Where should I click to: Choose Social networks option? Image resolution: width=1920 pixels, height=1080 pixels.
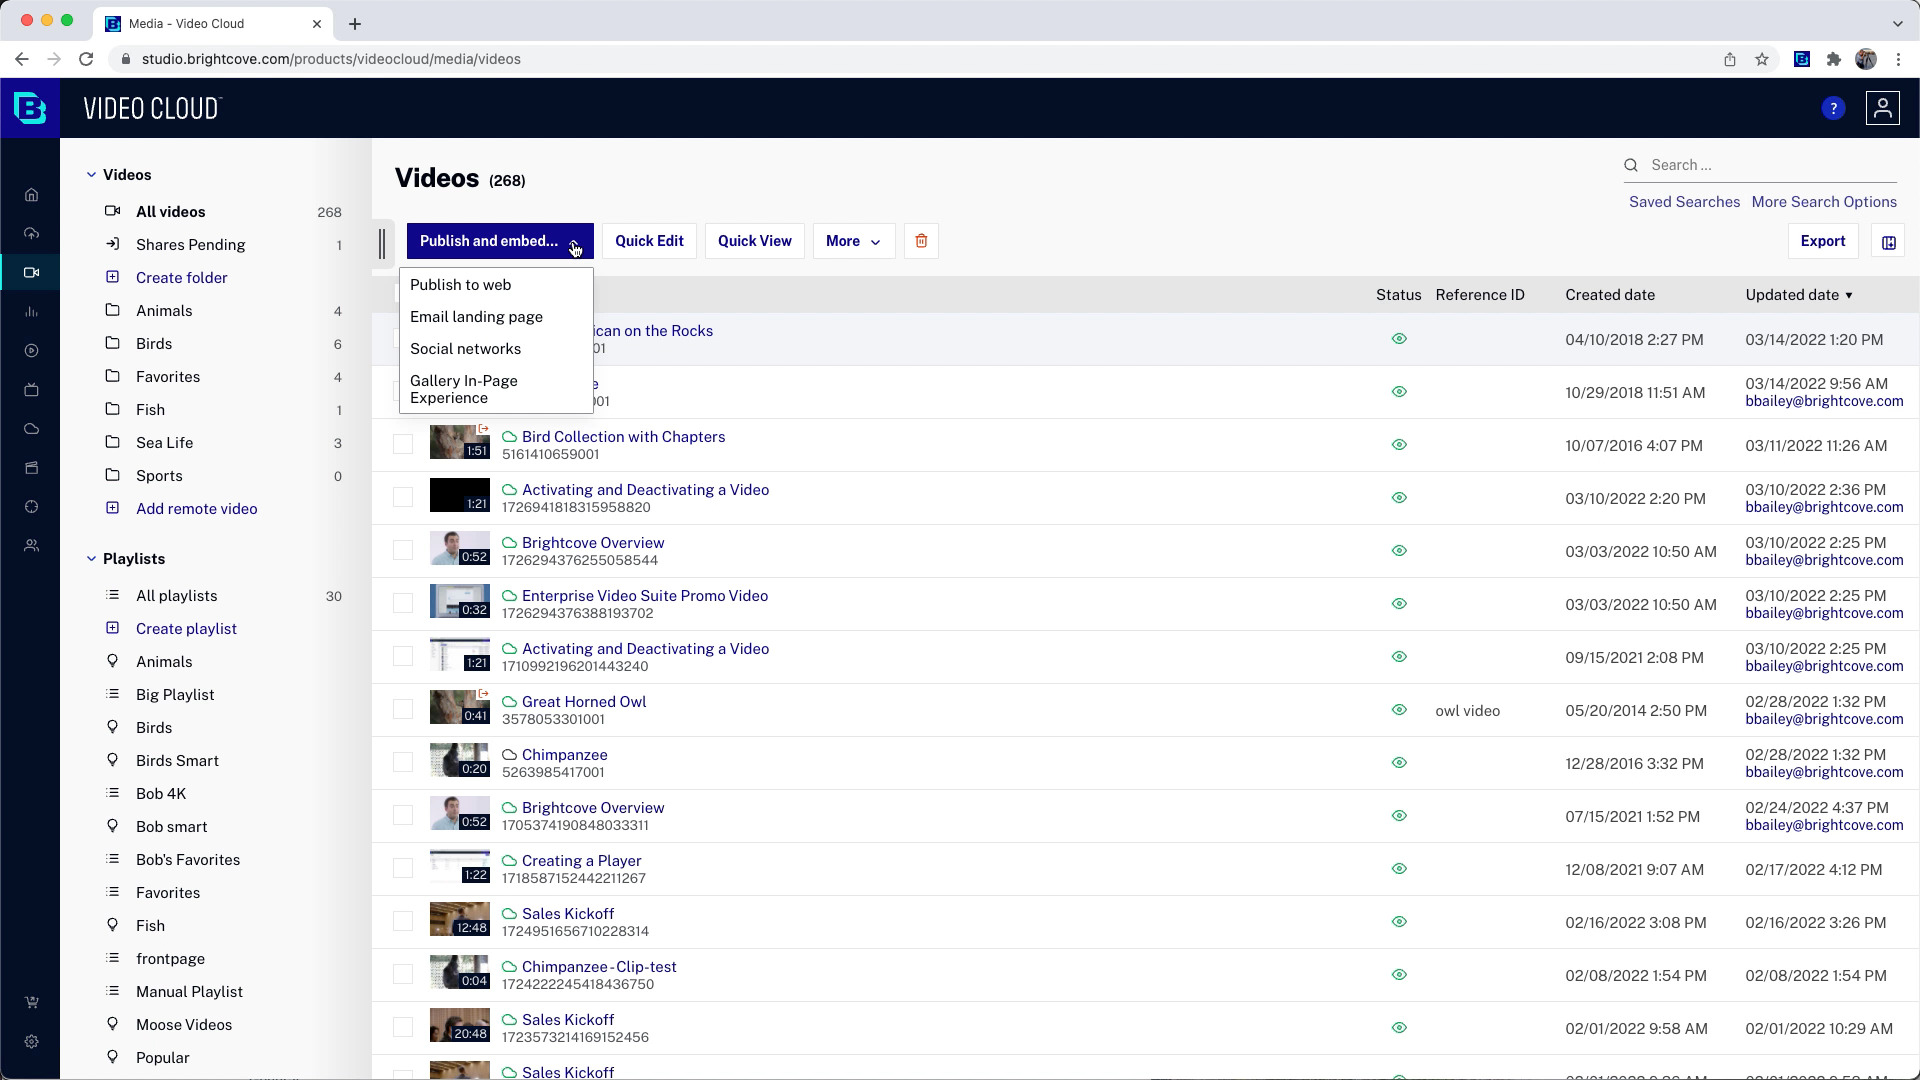pos(465,349)
